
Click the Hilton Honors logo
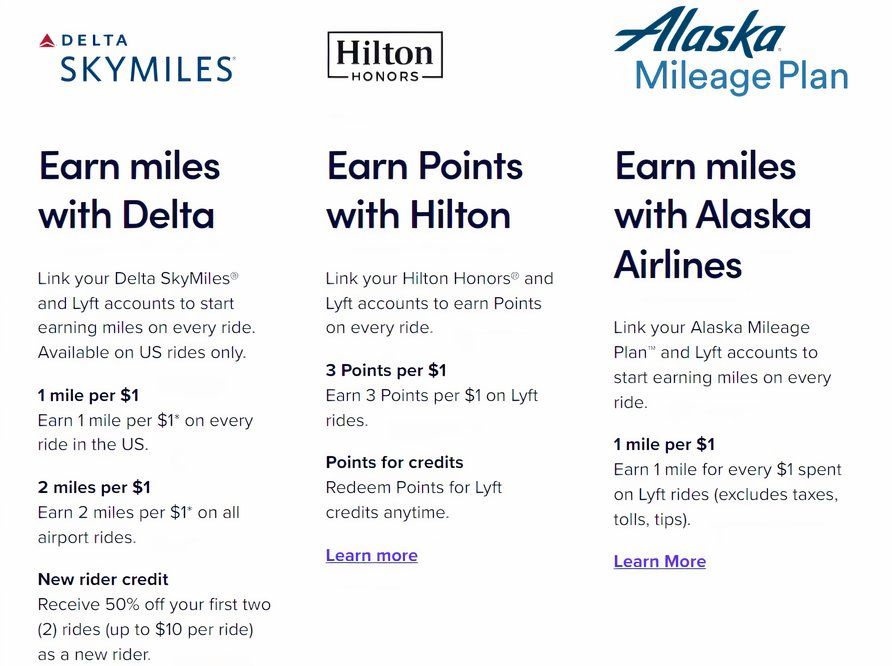(x=385, y=56)
